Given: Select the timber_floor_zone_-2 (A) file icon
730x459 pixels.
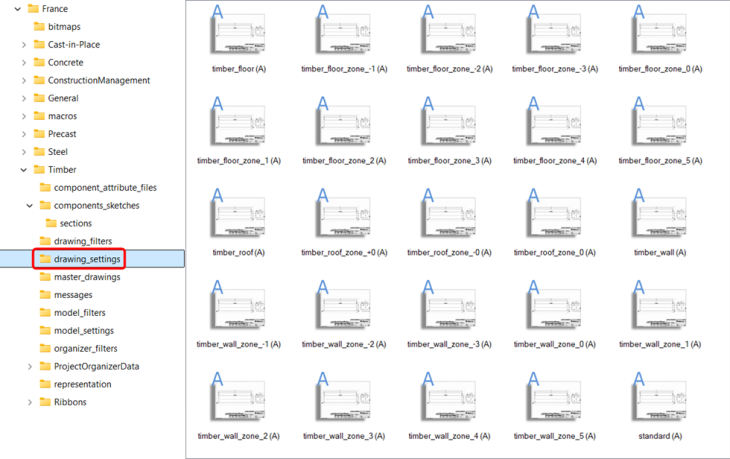Looking at the screenshot, I should (x=449, y=30).
